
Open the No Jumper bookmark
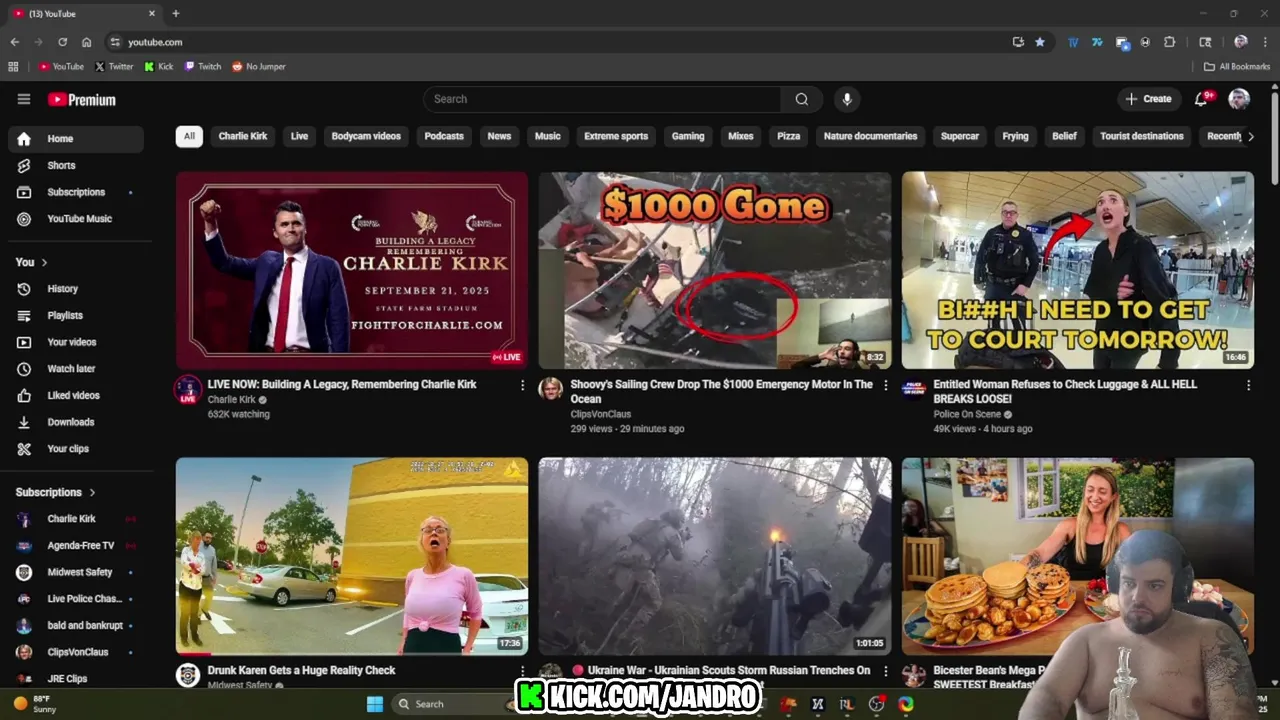tap(259, 67)
